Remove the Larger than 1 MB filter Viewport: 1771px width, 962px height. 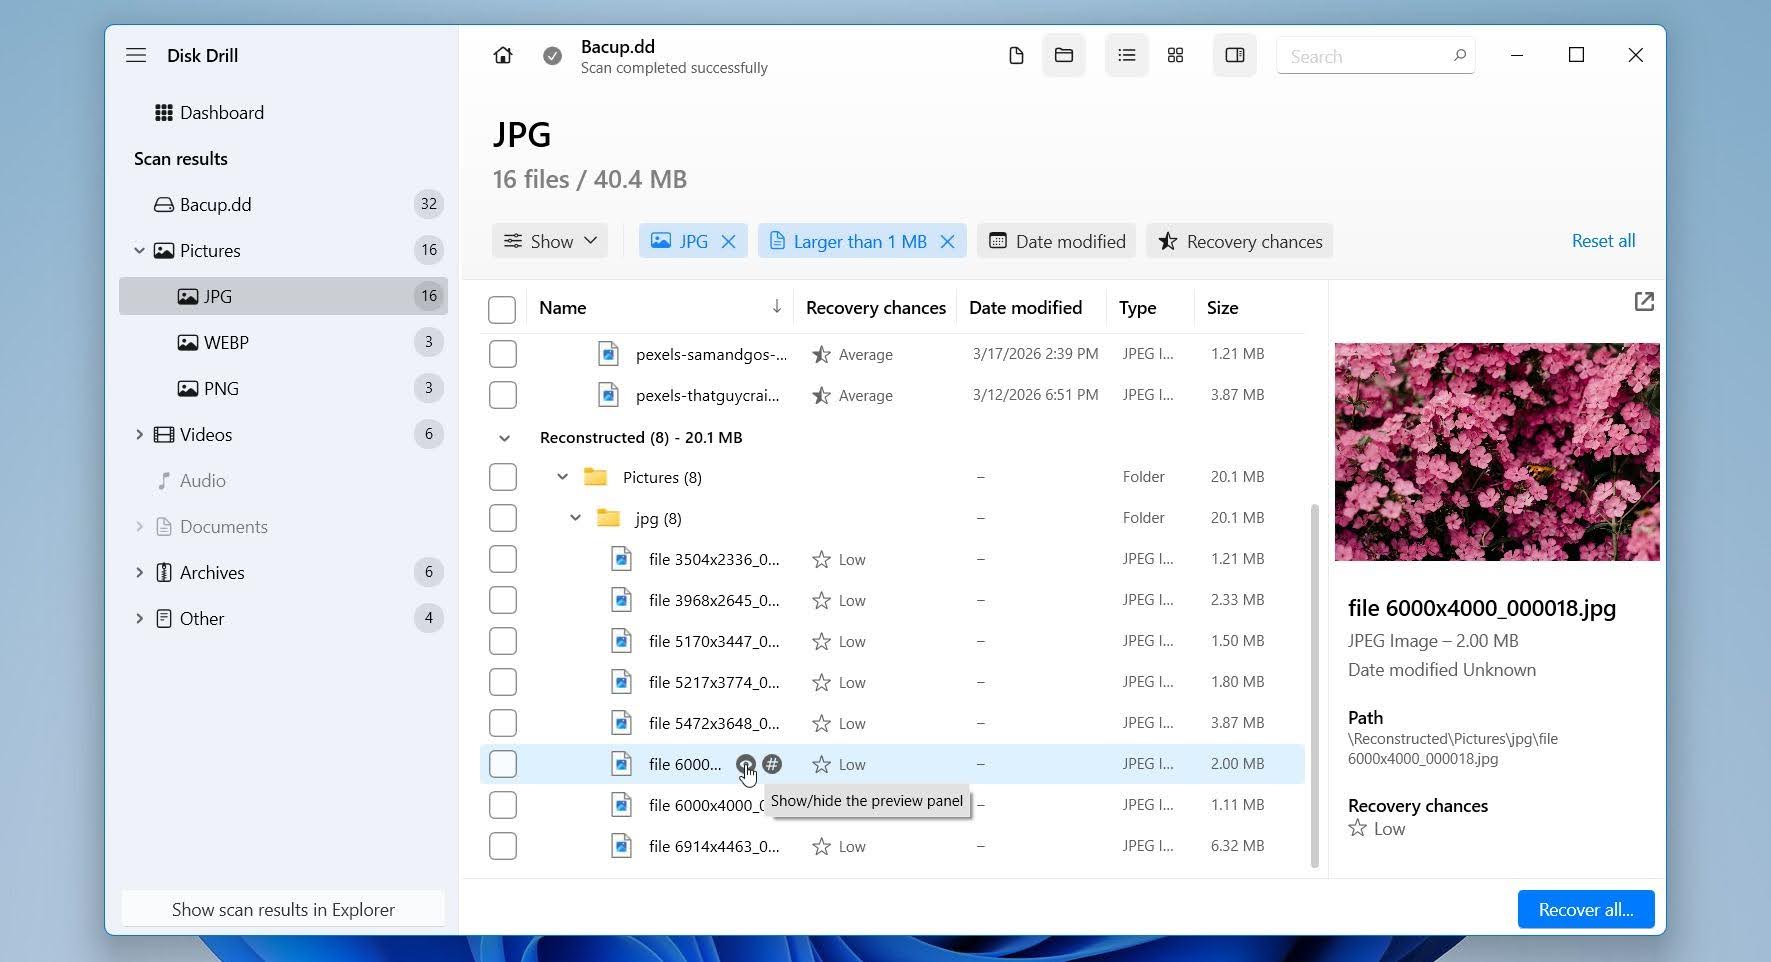948,241
